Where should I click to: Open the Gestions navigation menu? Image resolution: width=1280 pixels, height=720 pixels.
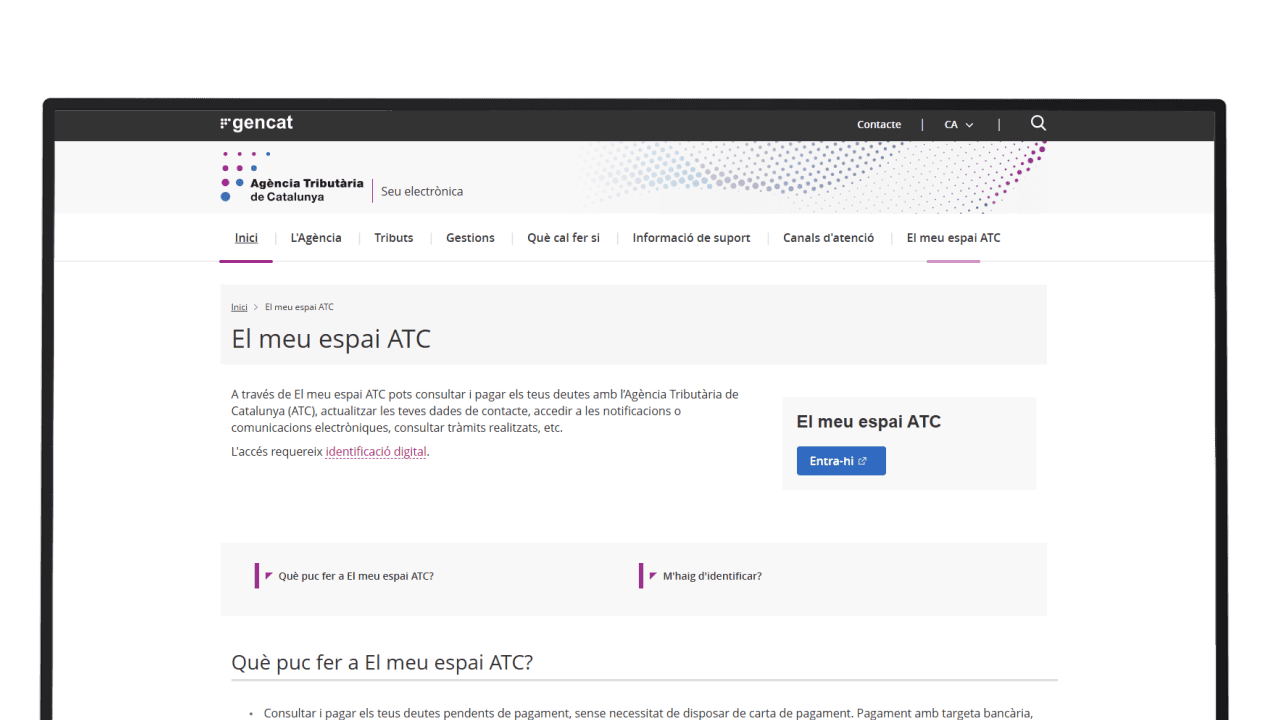tap(470, 238)
